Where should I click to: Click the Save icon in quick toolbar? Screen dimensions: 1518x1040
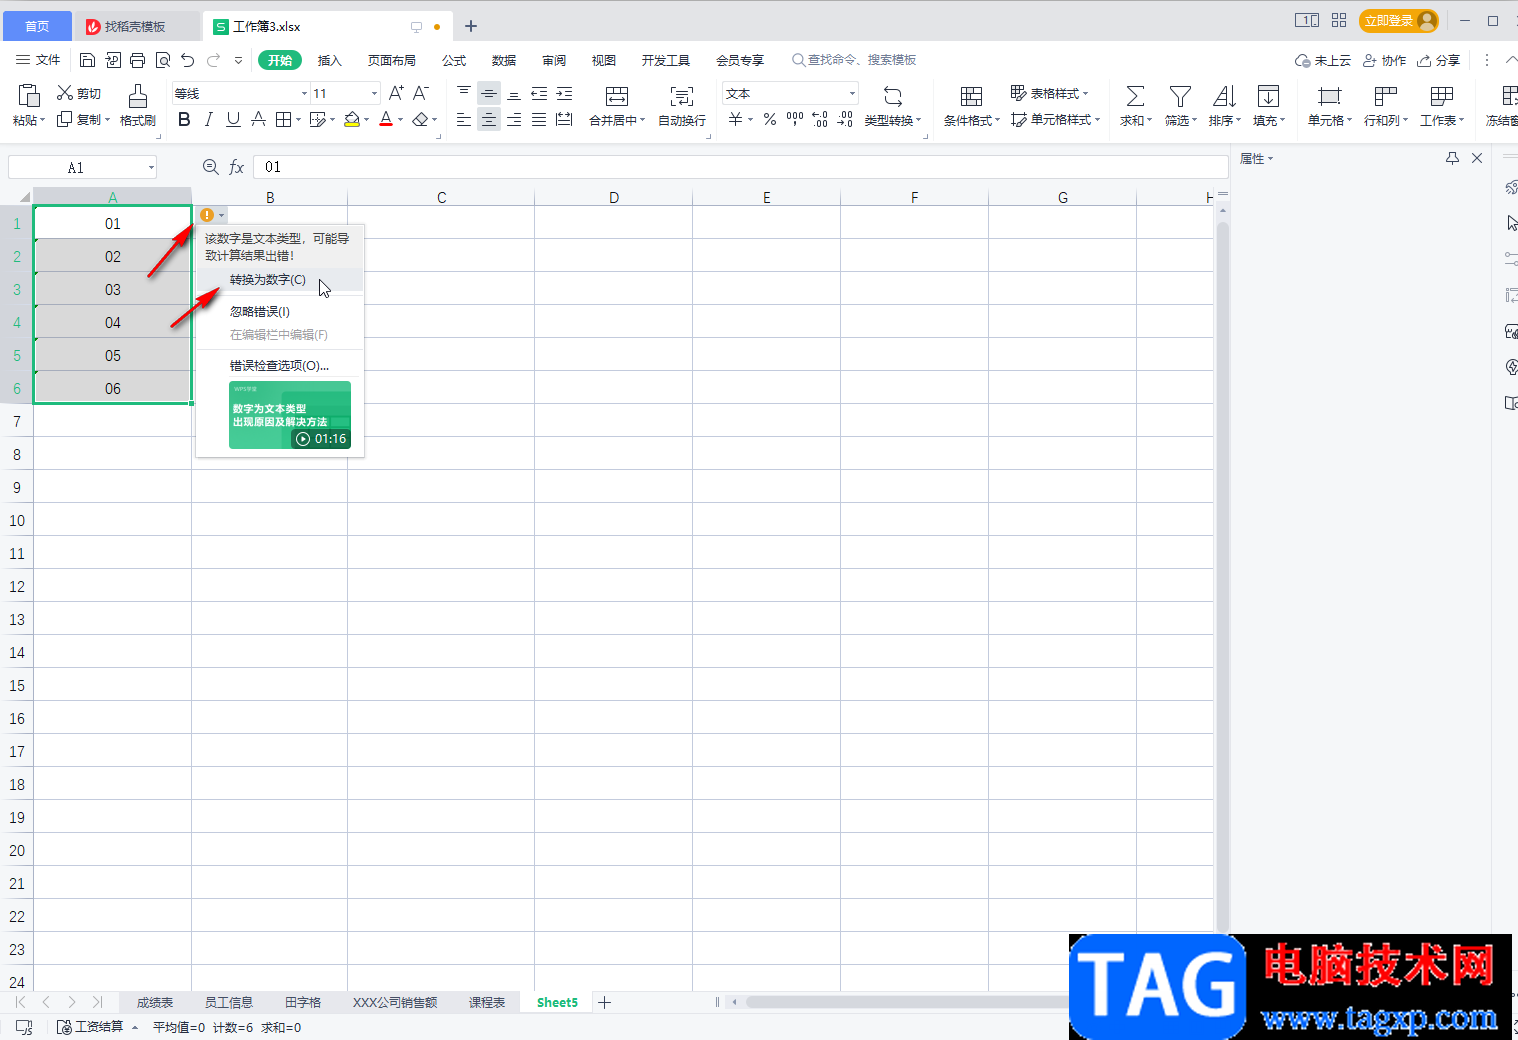click(x=87, y=60)
